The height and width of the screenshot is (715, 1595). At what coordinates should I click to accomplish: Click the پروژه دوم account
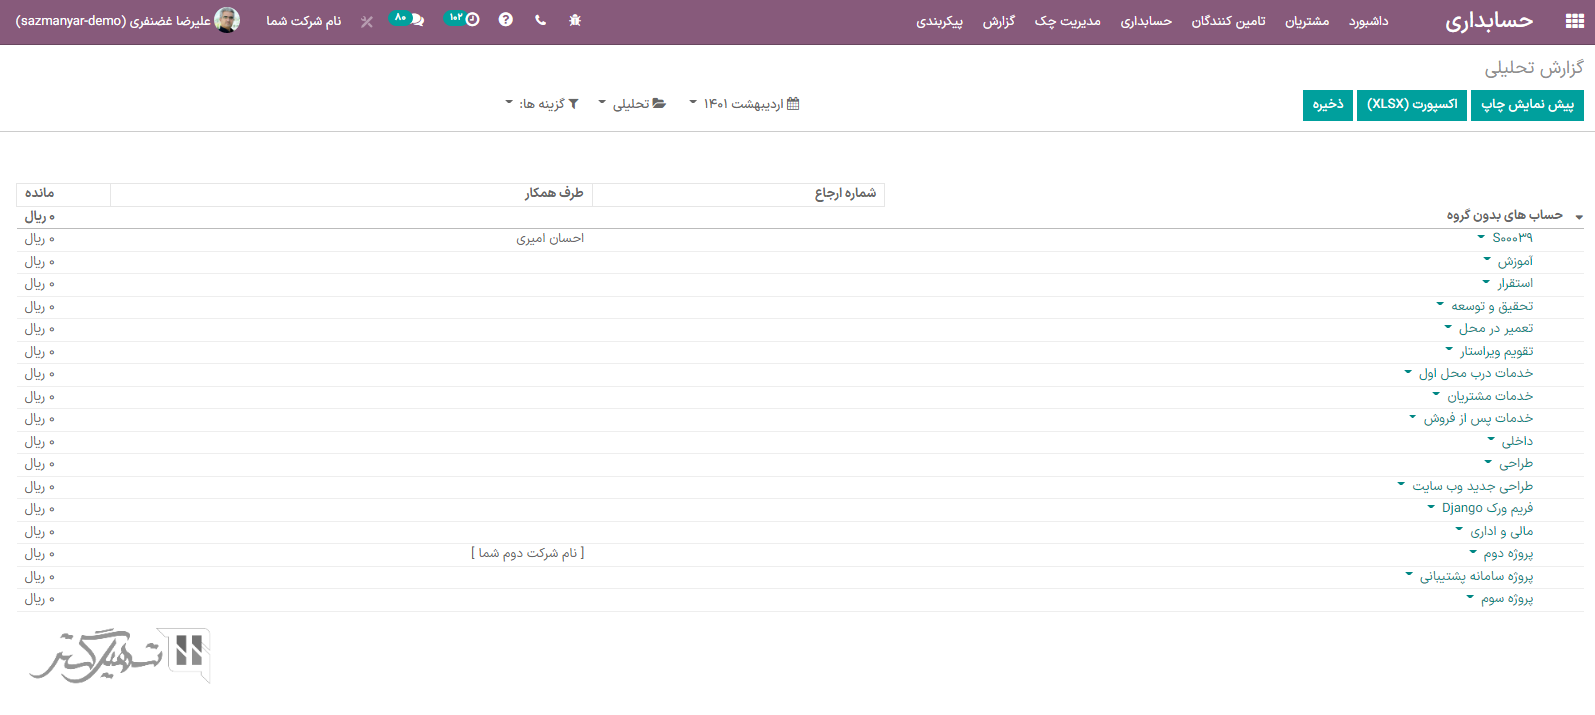pyautogui.click(x=1508, y=553)
